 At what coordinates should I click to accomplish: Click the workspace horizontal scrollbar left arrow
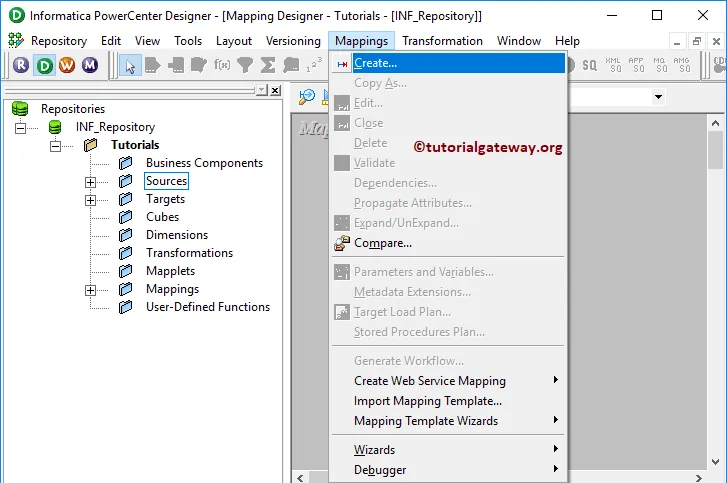point(300,477)
